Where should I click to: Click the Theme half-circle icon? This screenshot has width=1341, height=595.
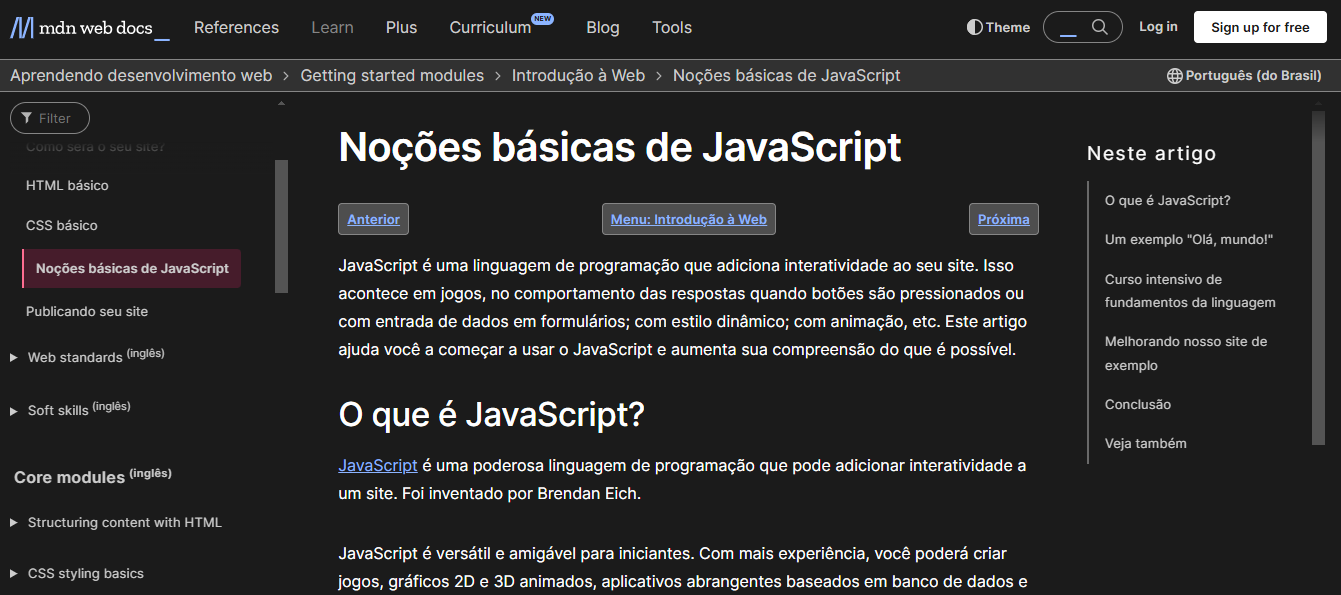[974, 27]
